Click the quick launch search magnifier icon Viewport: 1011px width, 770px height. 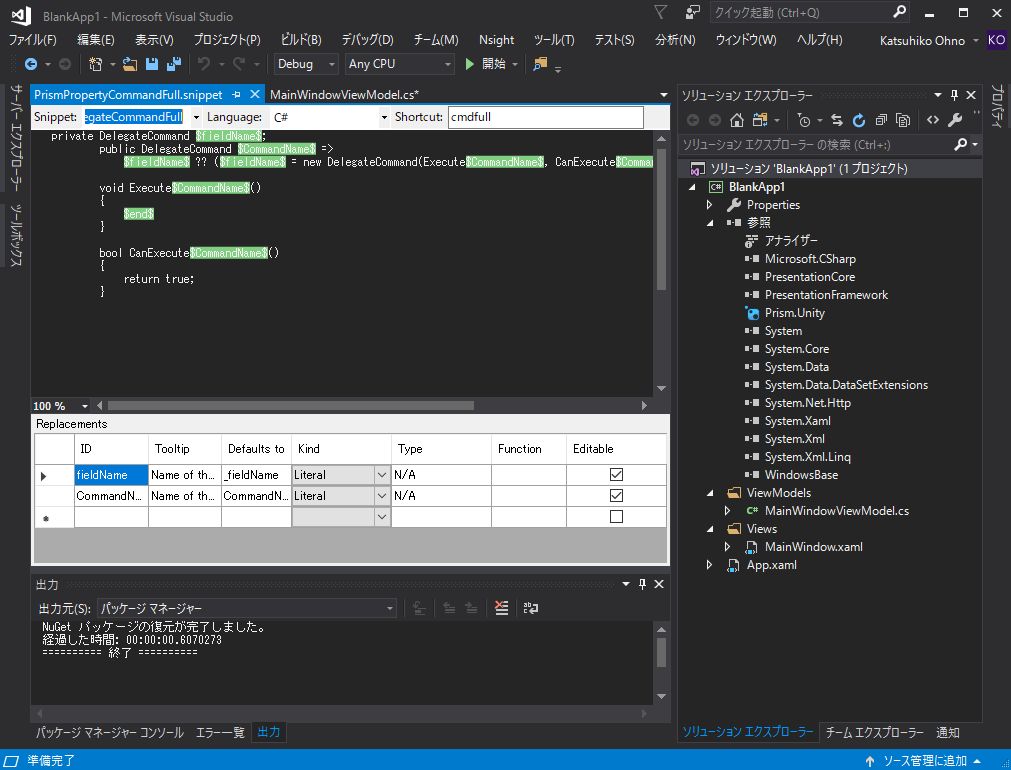point(899,12)
